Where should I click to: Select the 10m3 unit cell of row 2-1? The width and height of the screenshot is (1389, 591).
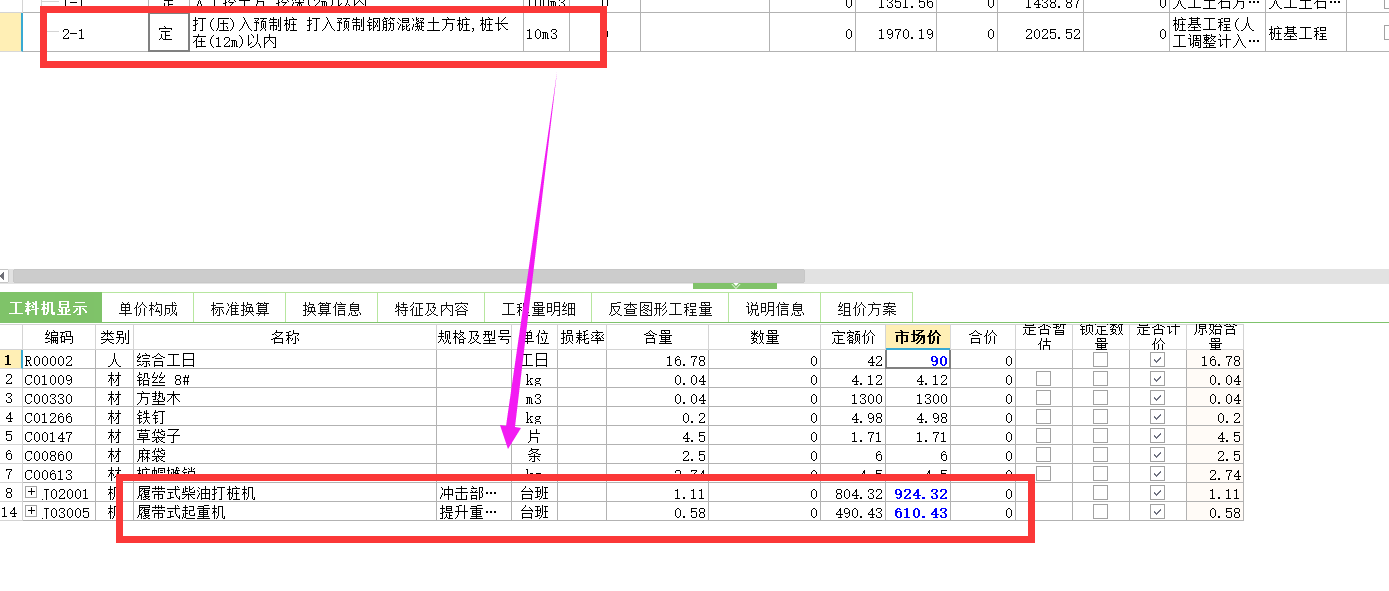coord(546,33)
